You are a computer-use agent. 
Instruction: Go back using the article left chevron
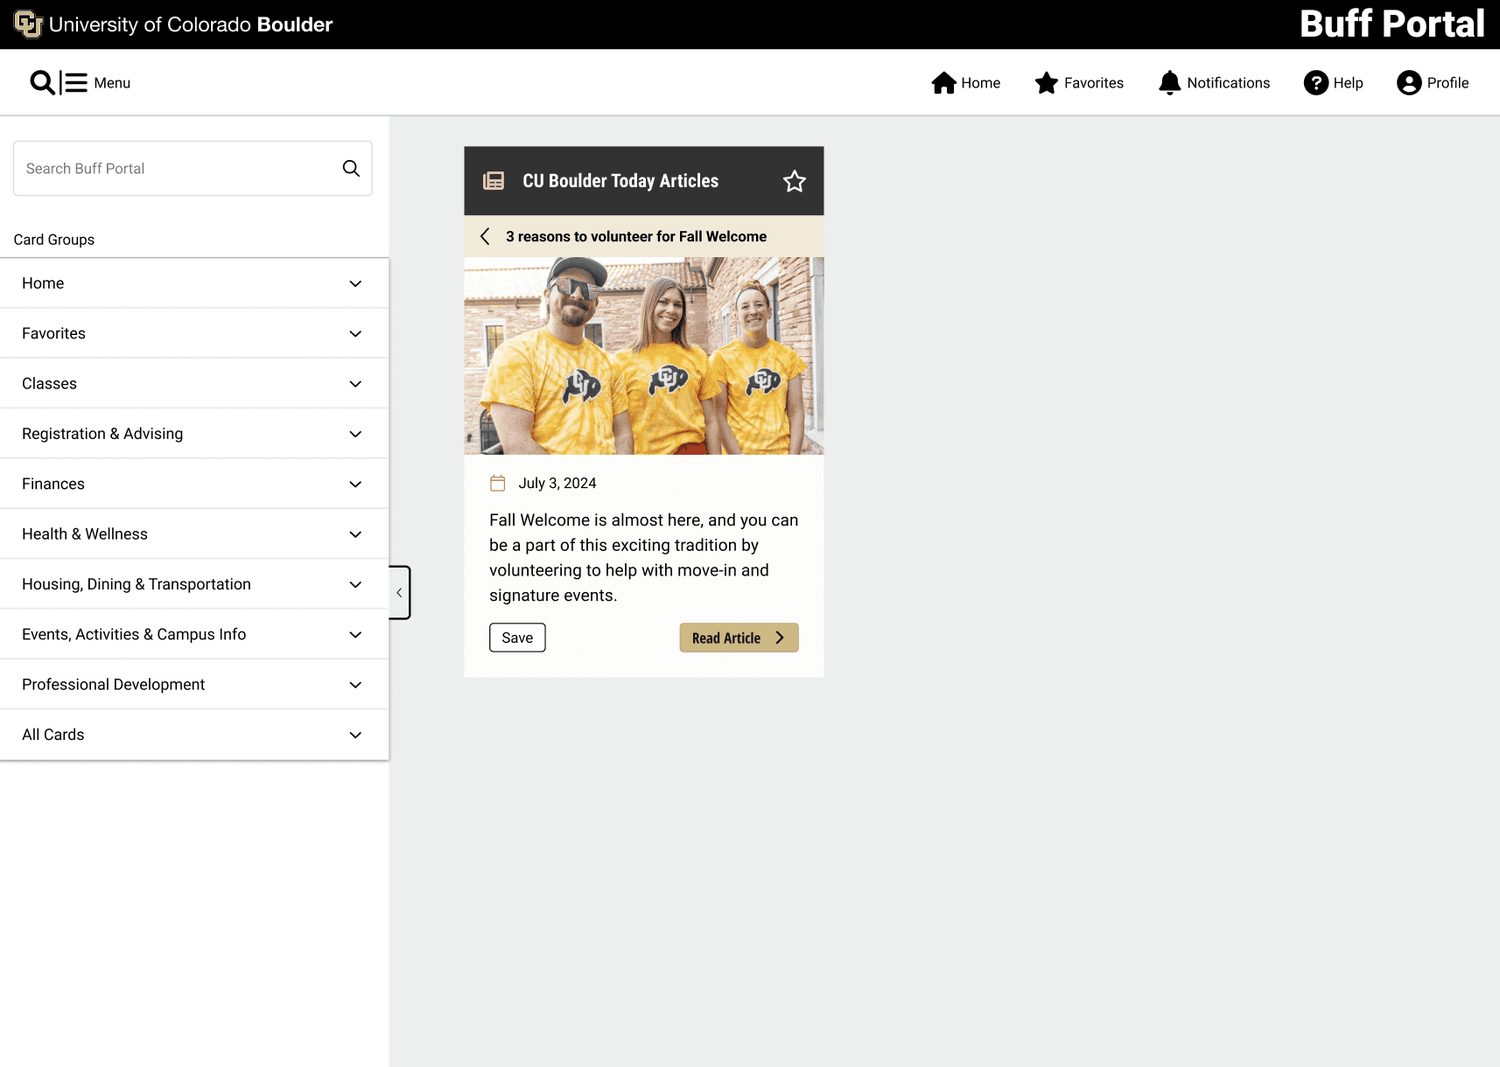coord(485,236)
